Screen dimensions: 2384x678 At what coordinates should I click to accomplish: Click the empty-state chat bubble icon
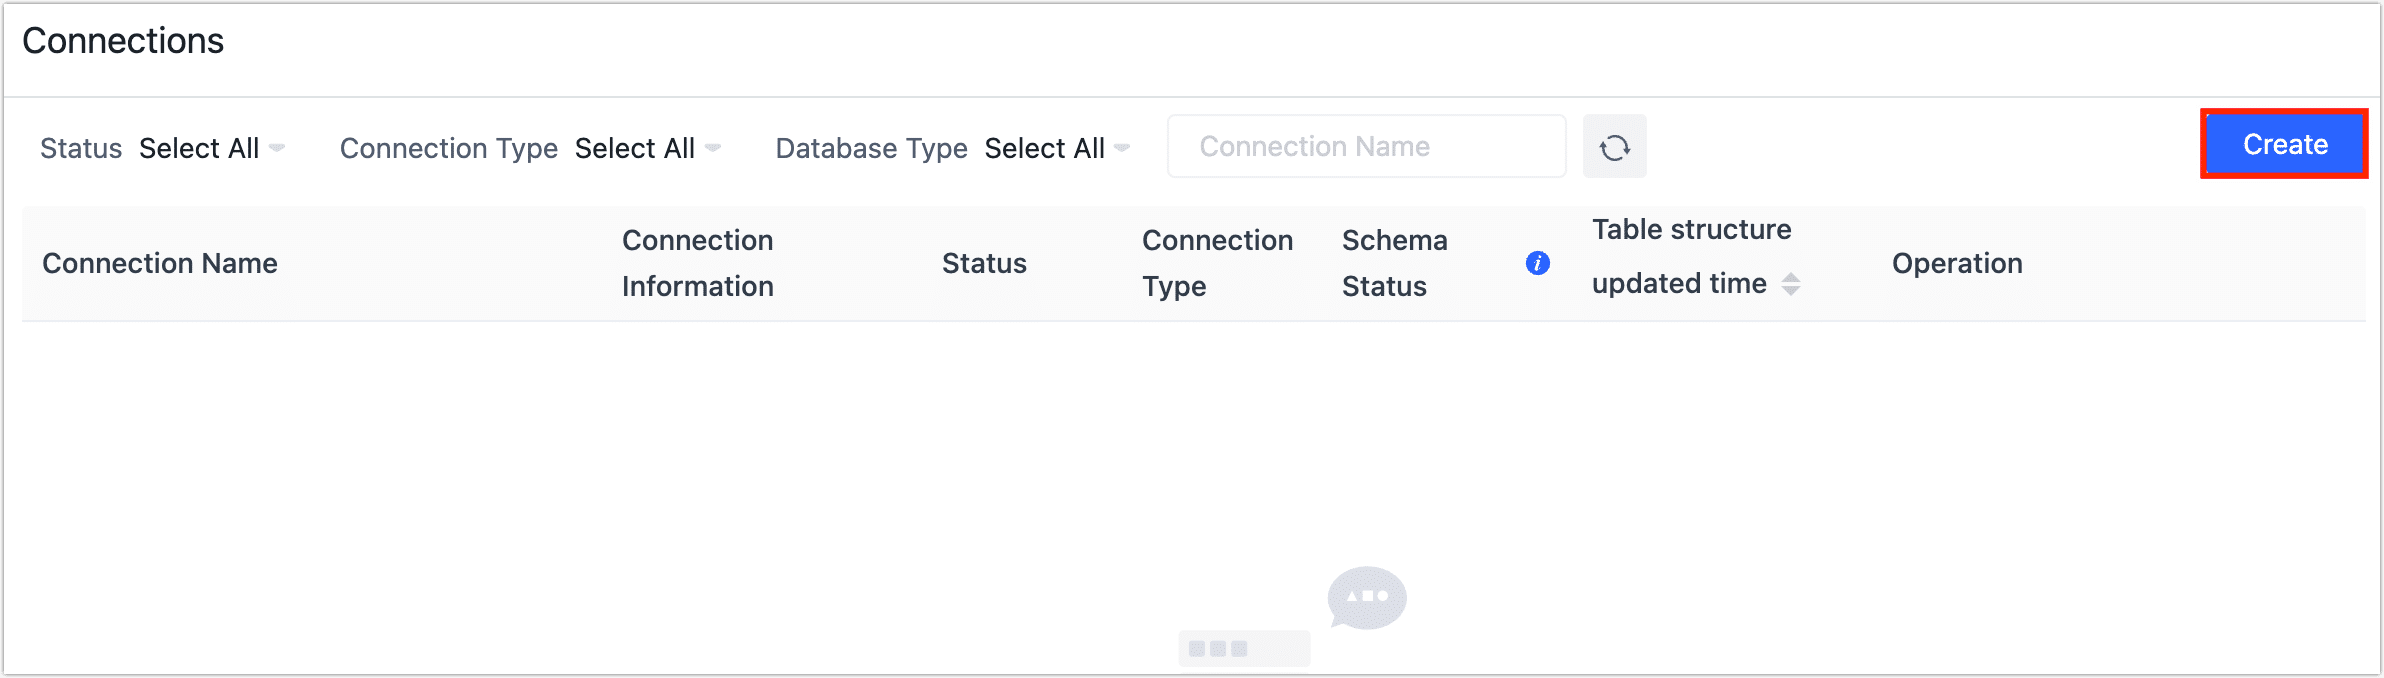coord(1366,597)
